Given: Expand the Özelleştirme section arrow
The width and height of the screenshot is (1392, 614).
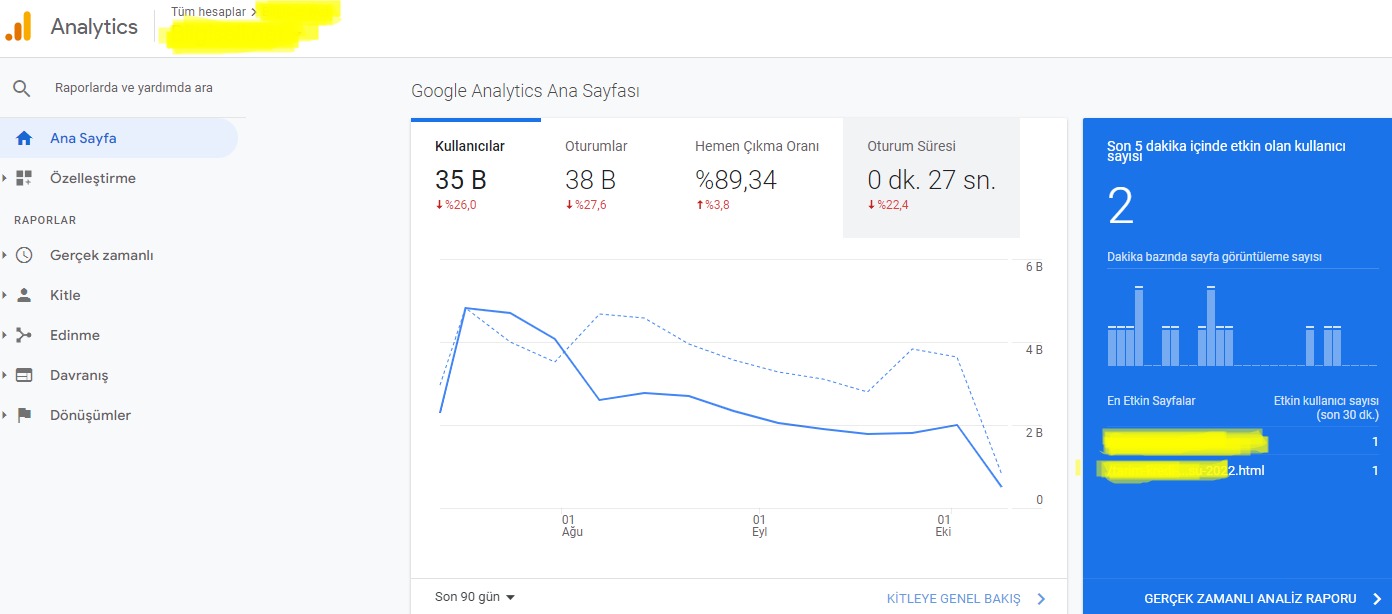Looking at the screenshot, I should point(5,178).
